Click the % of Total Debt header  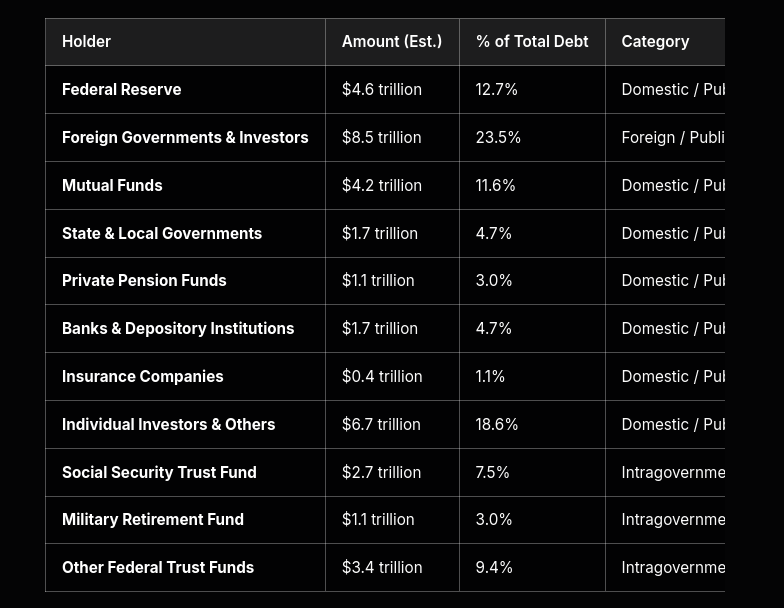coord(532,42)
